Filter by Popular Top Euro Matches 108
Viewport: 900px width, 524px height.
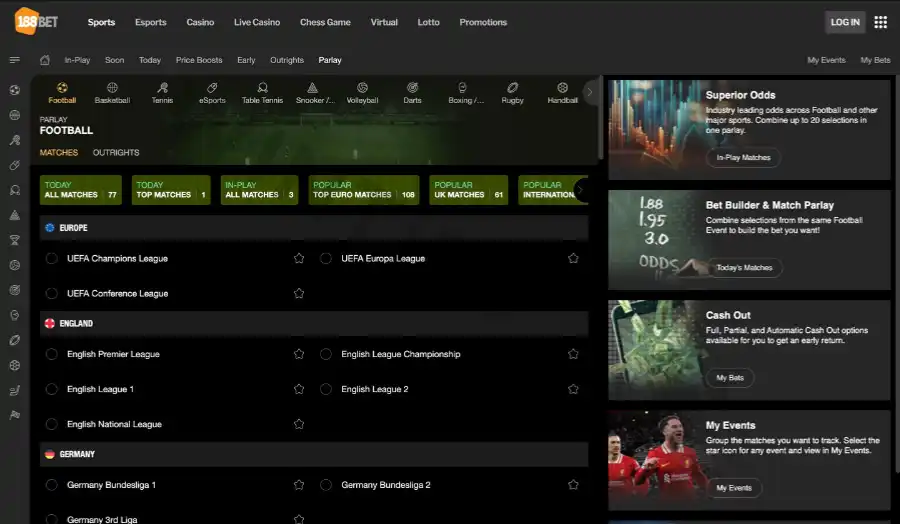[364, 190]
